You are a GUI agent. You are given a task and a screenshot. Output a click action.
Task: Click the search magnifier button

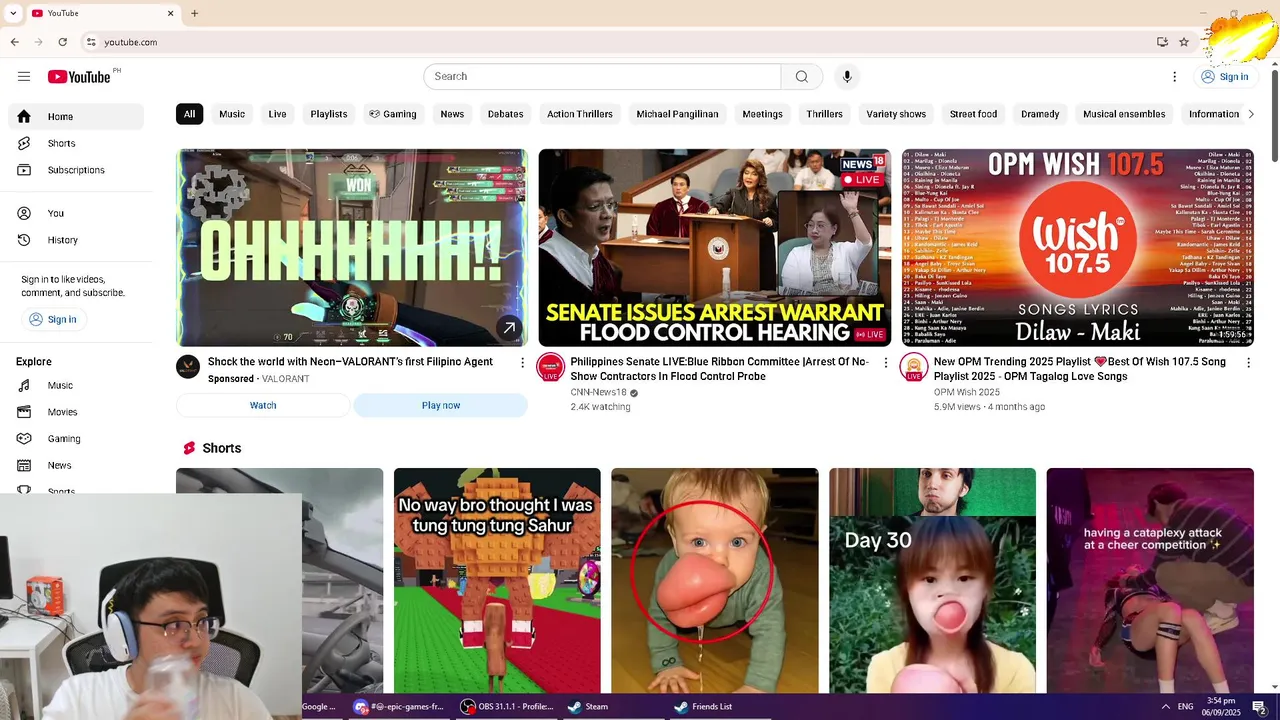(802, 77)
